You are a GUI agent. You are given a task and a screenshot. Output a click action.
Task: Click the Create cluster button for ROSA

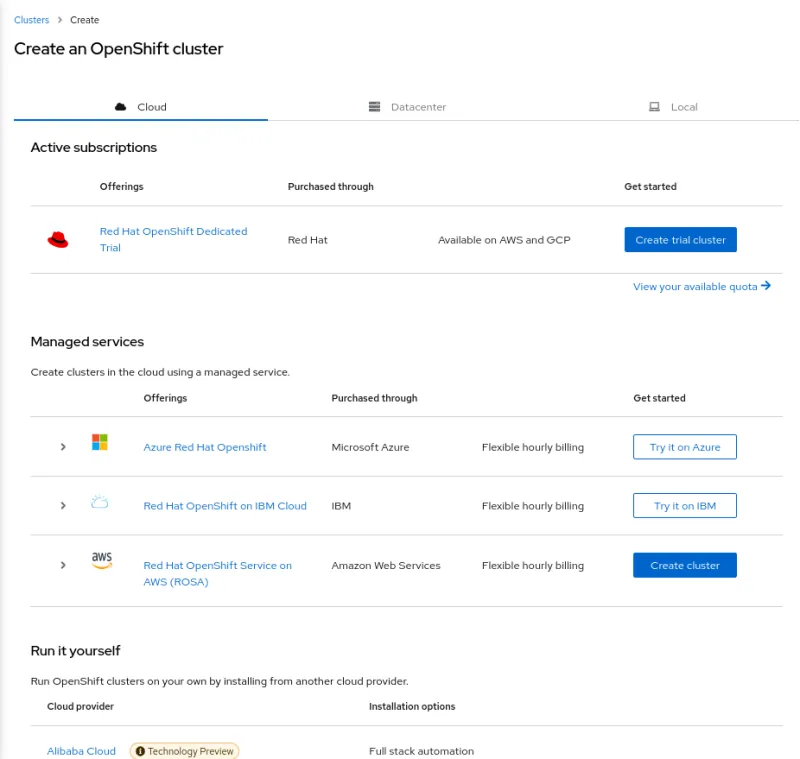click(684, 565)
